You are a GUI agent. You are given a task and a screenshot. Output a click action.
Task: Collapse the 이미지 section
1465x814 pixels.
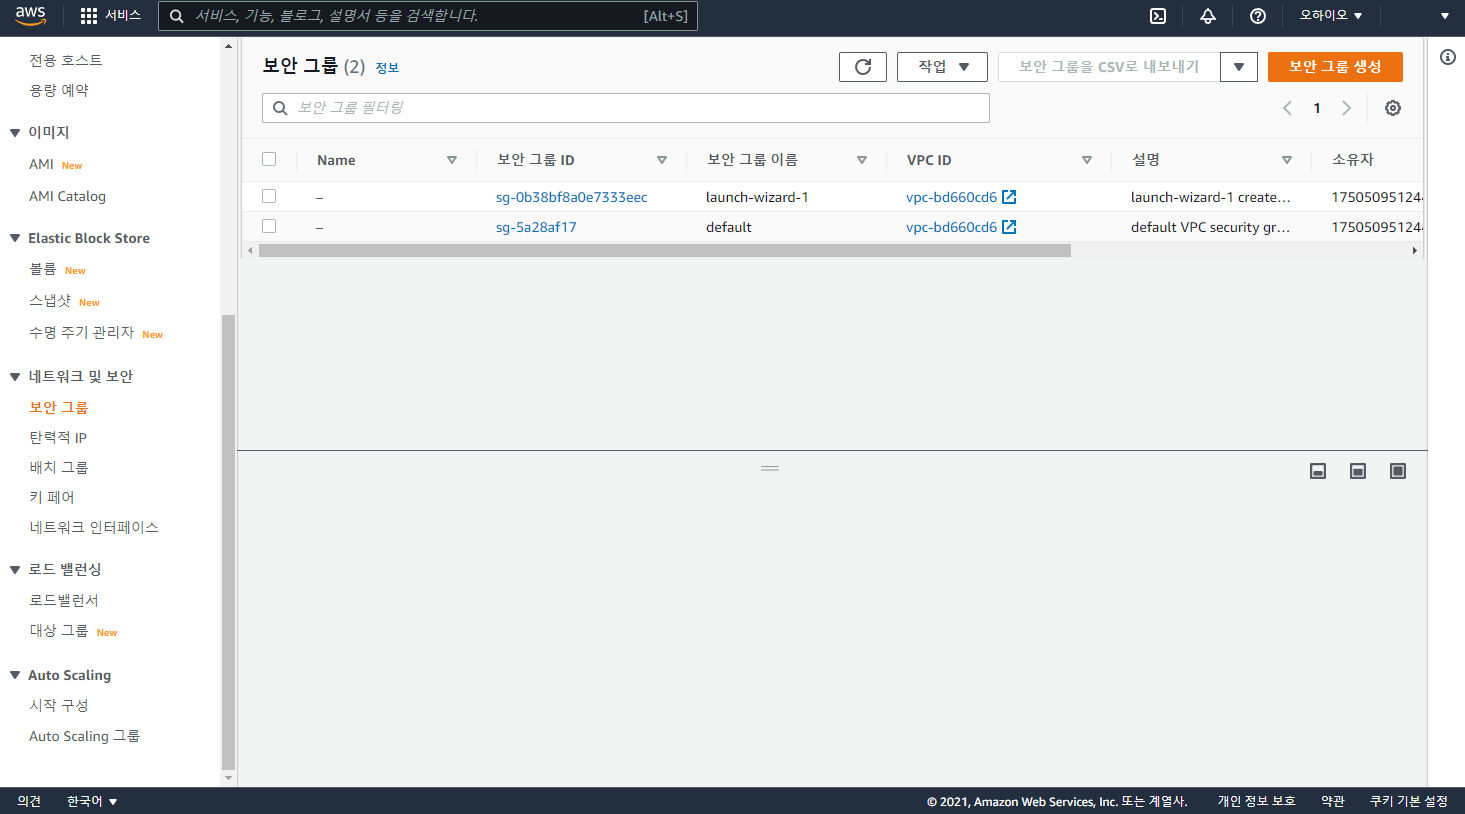(15, 132)
